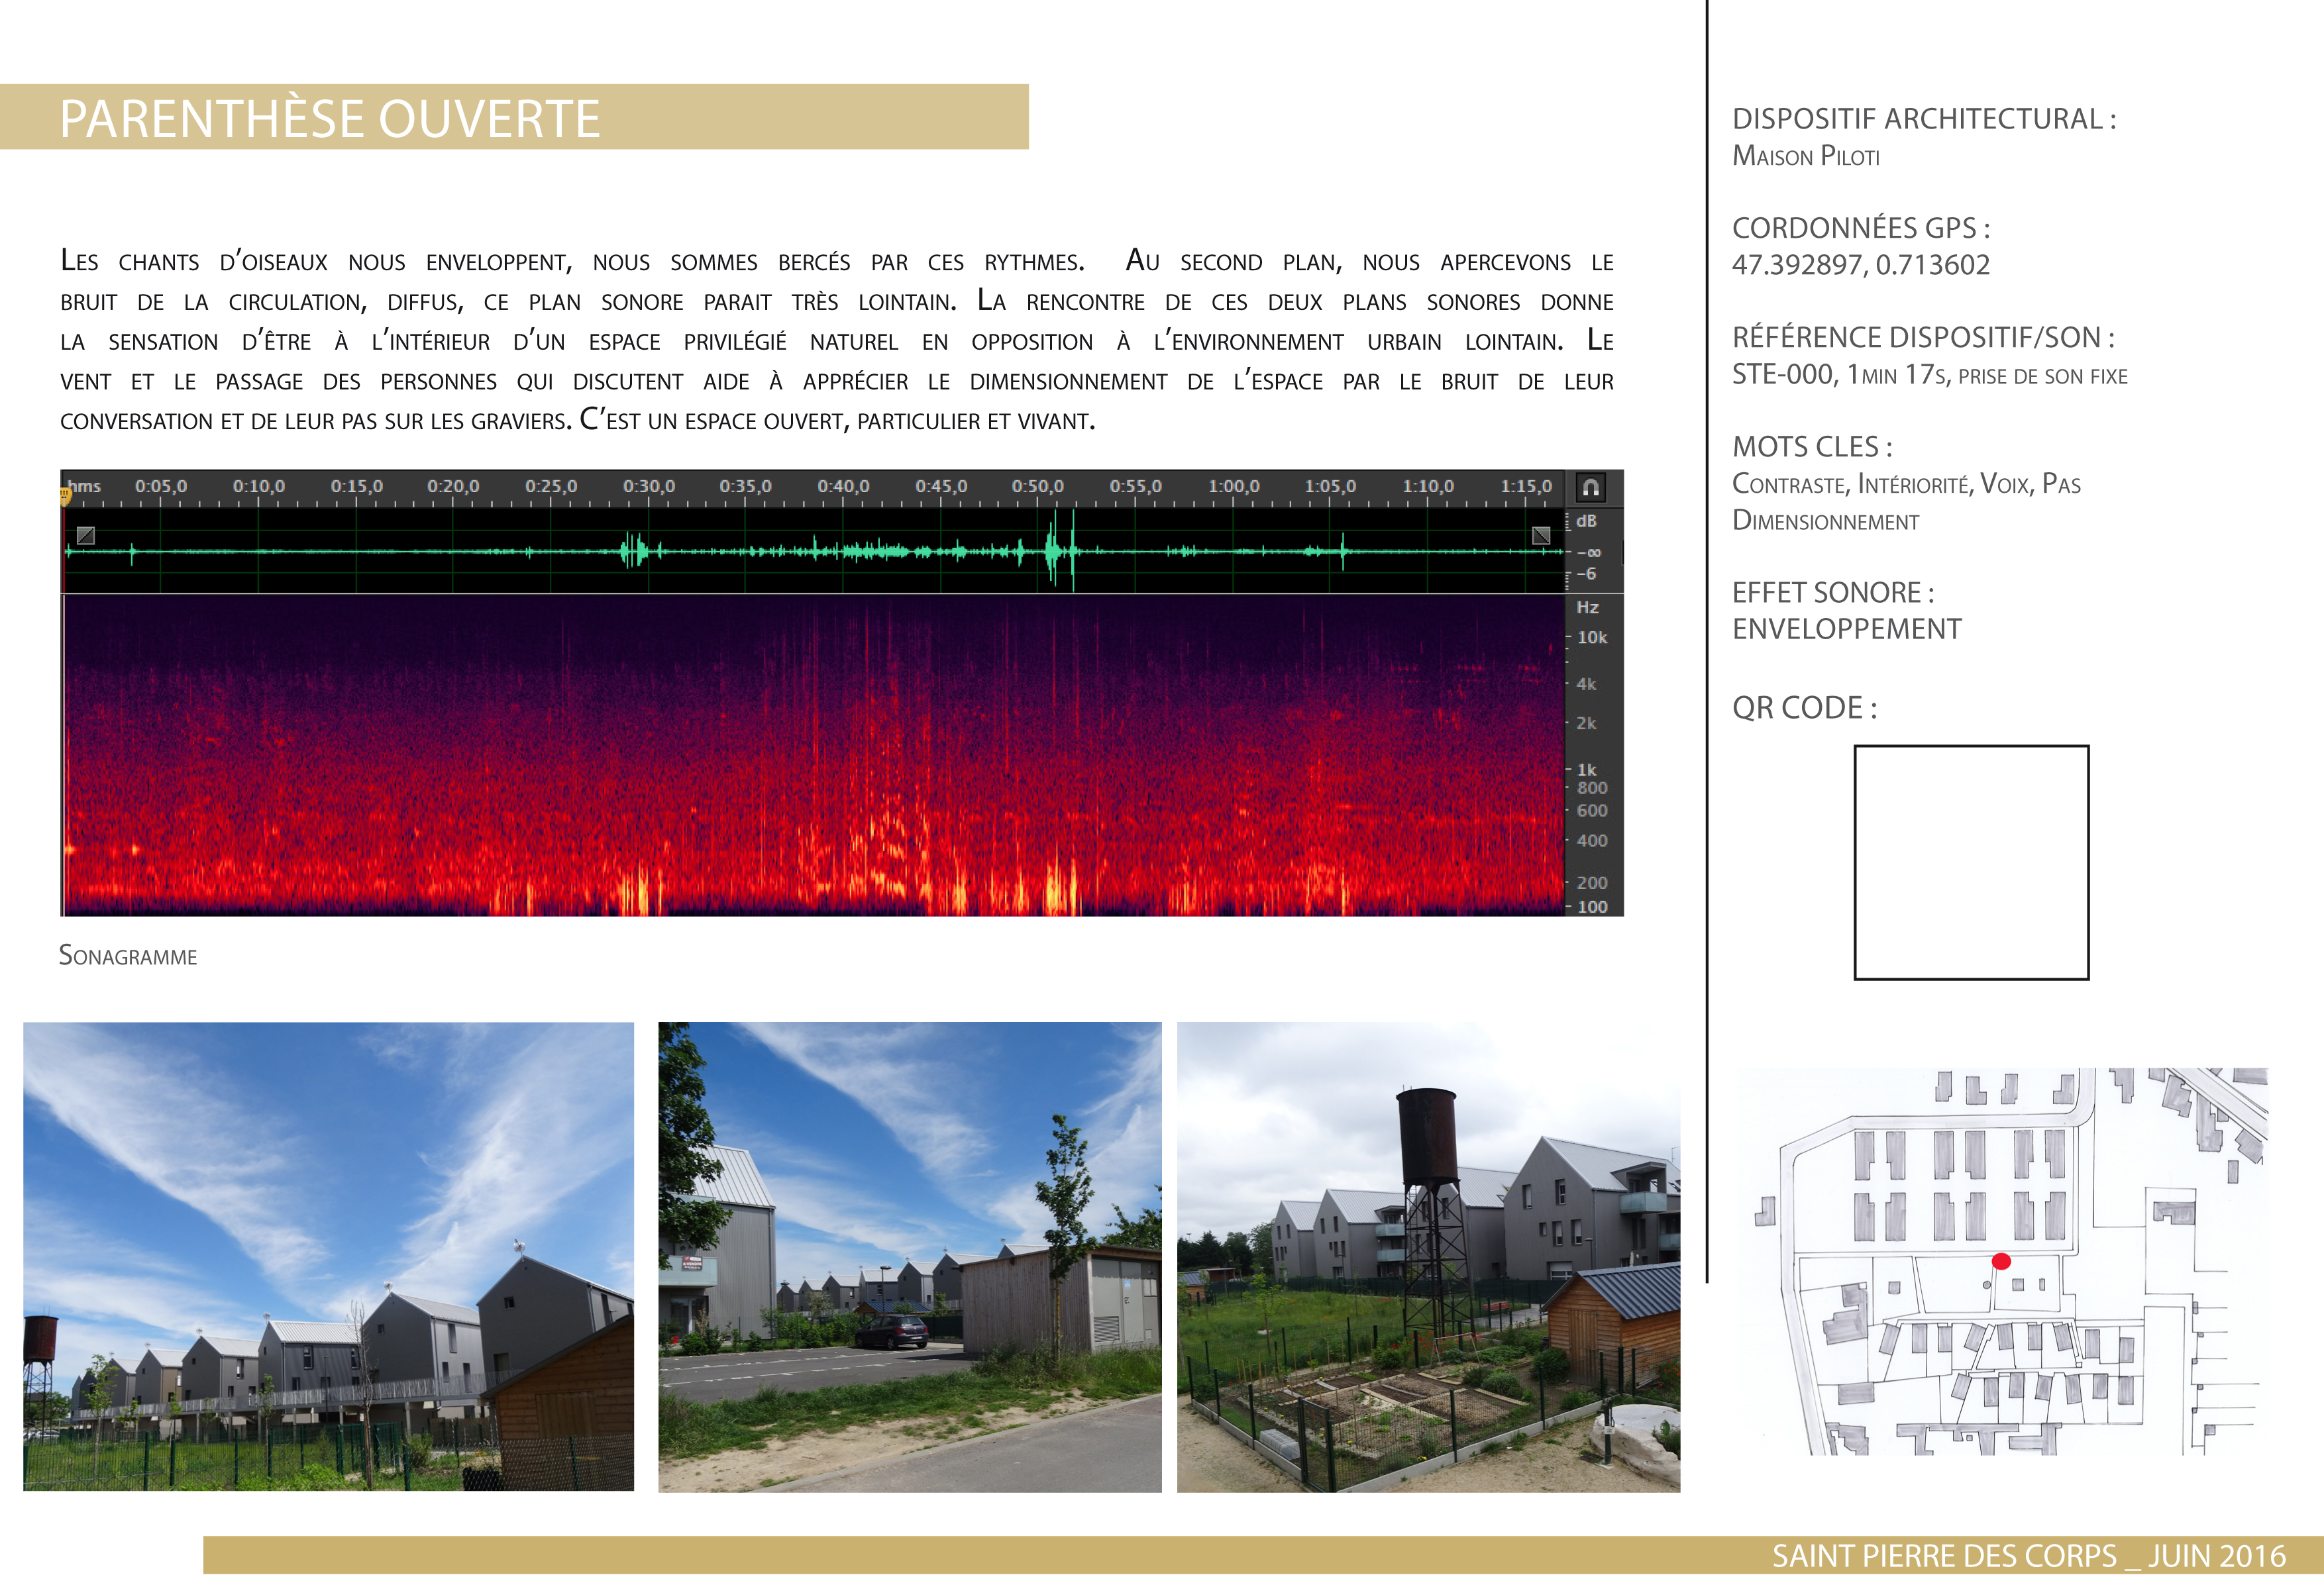Screen dimensions: 2324x1581
Task: Click the 0:05,0 mark on the time ruler
Action: [161, 486]
